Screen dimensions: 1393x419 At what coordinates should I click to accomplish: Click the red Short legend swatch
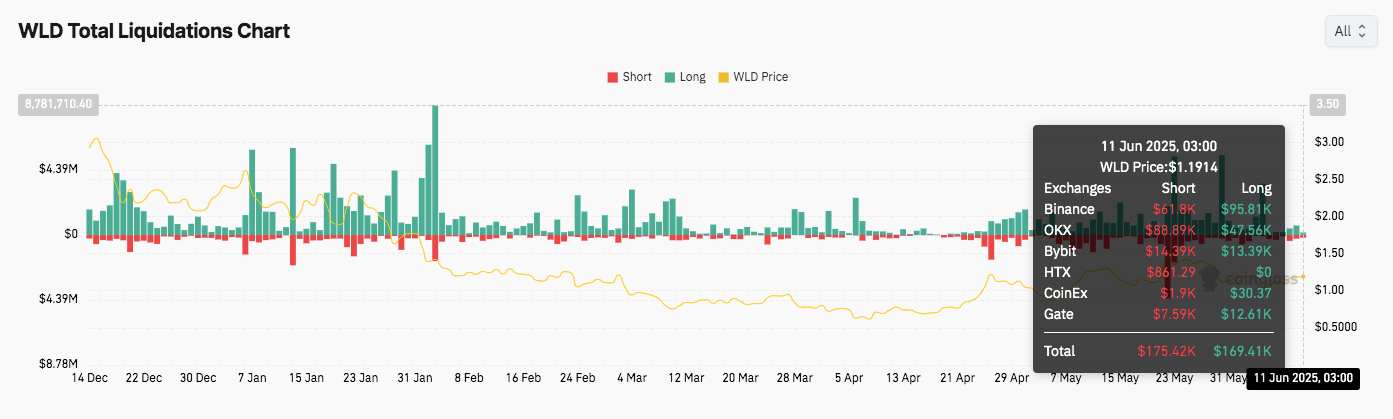[x=612, y=77]
